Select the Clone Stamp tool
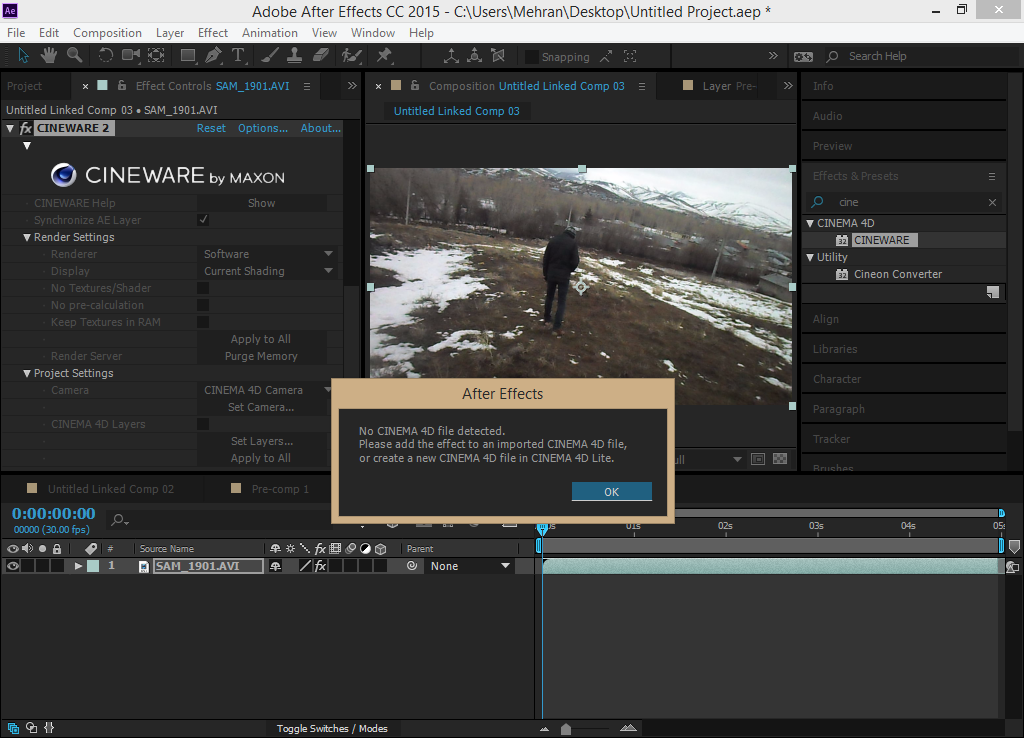Screen dimensions: 1024x738 (295, 56)
